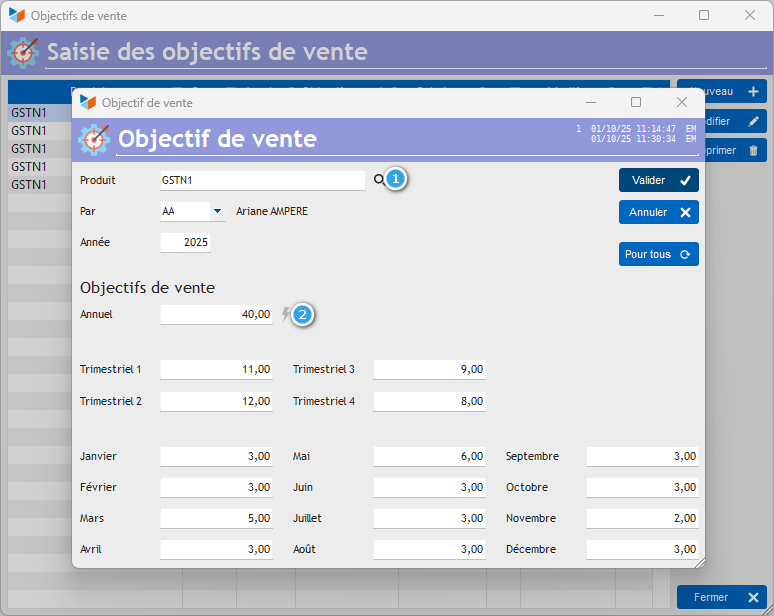The image size is (774, 616).
Task: Select the Trimestriel 2 value field
Action: pos(216,401)
